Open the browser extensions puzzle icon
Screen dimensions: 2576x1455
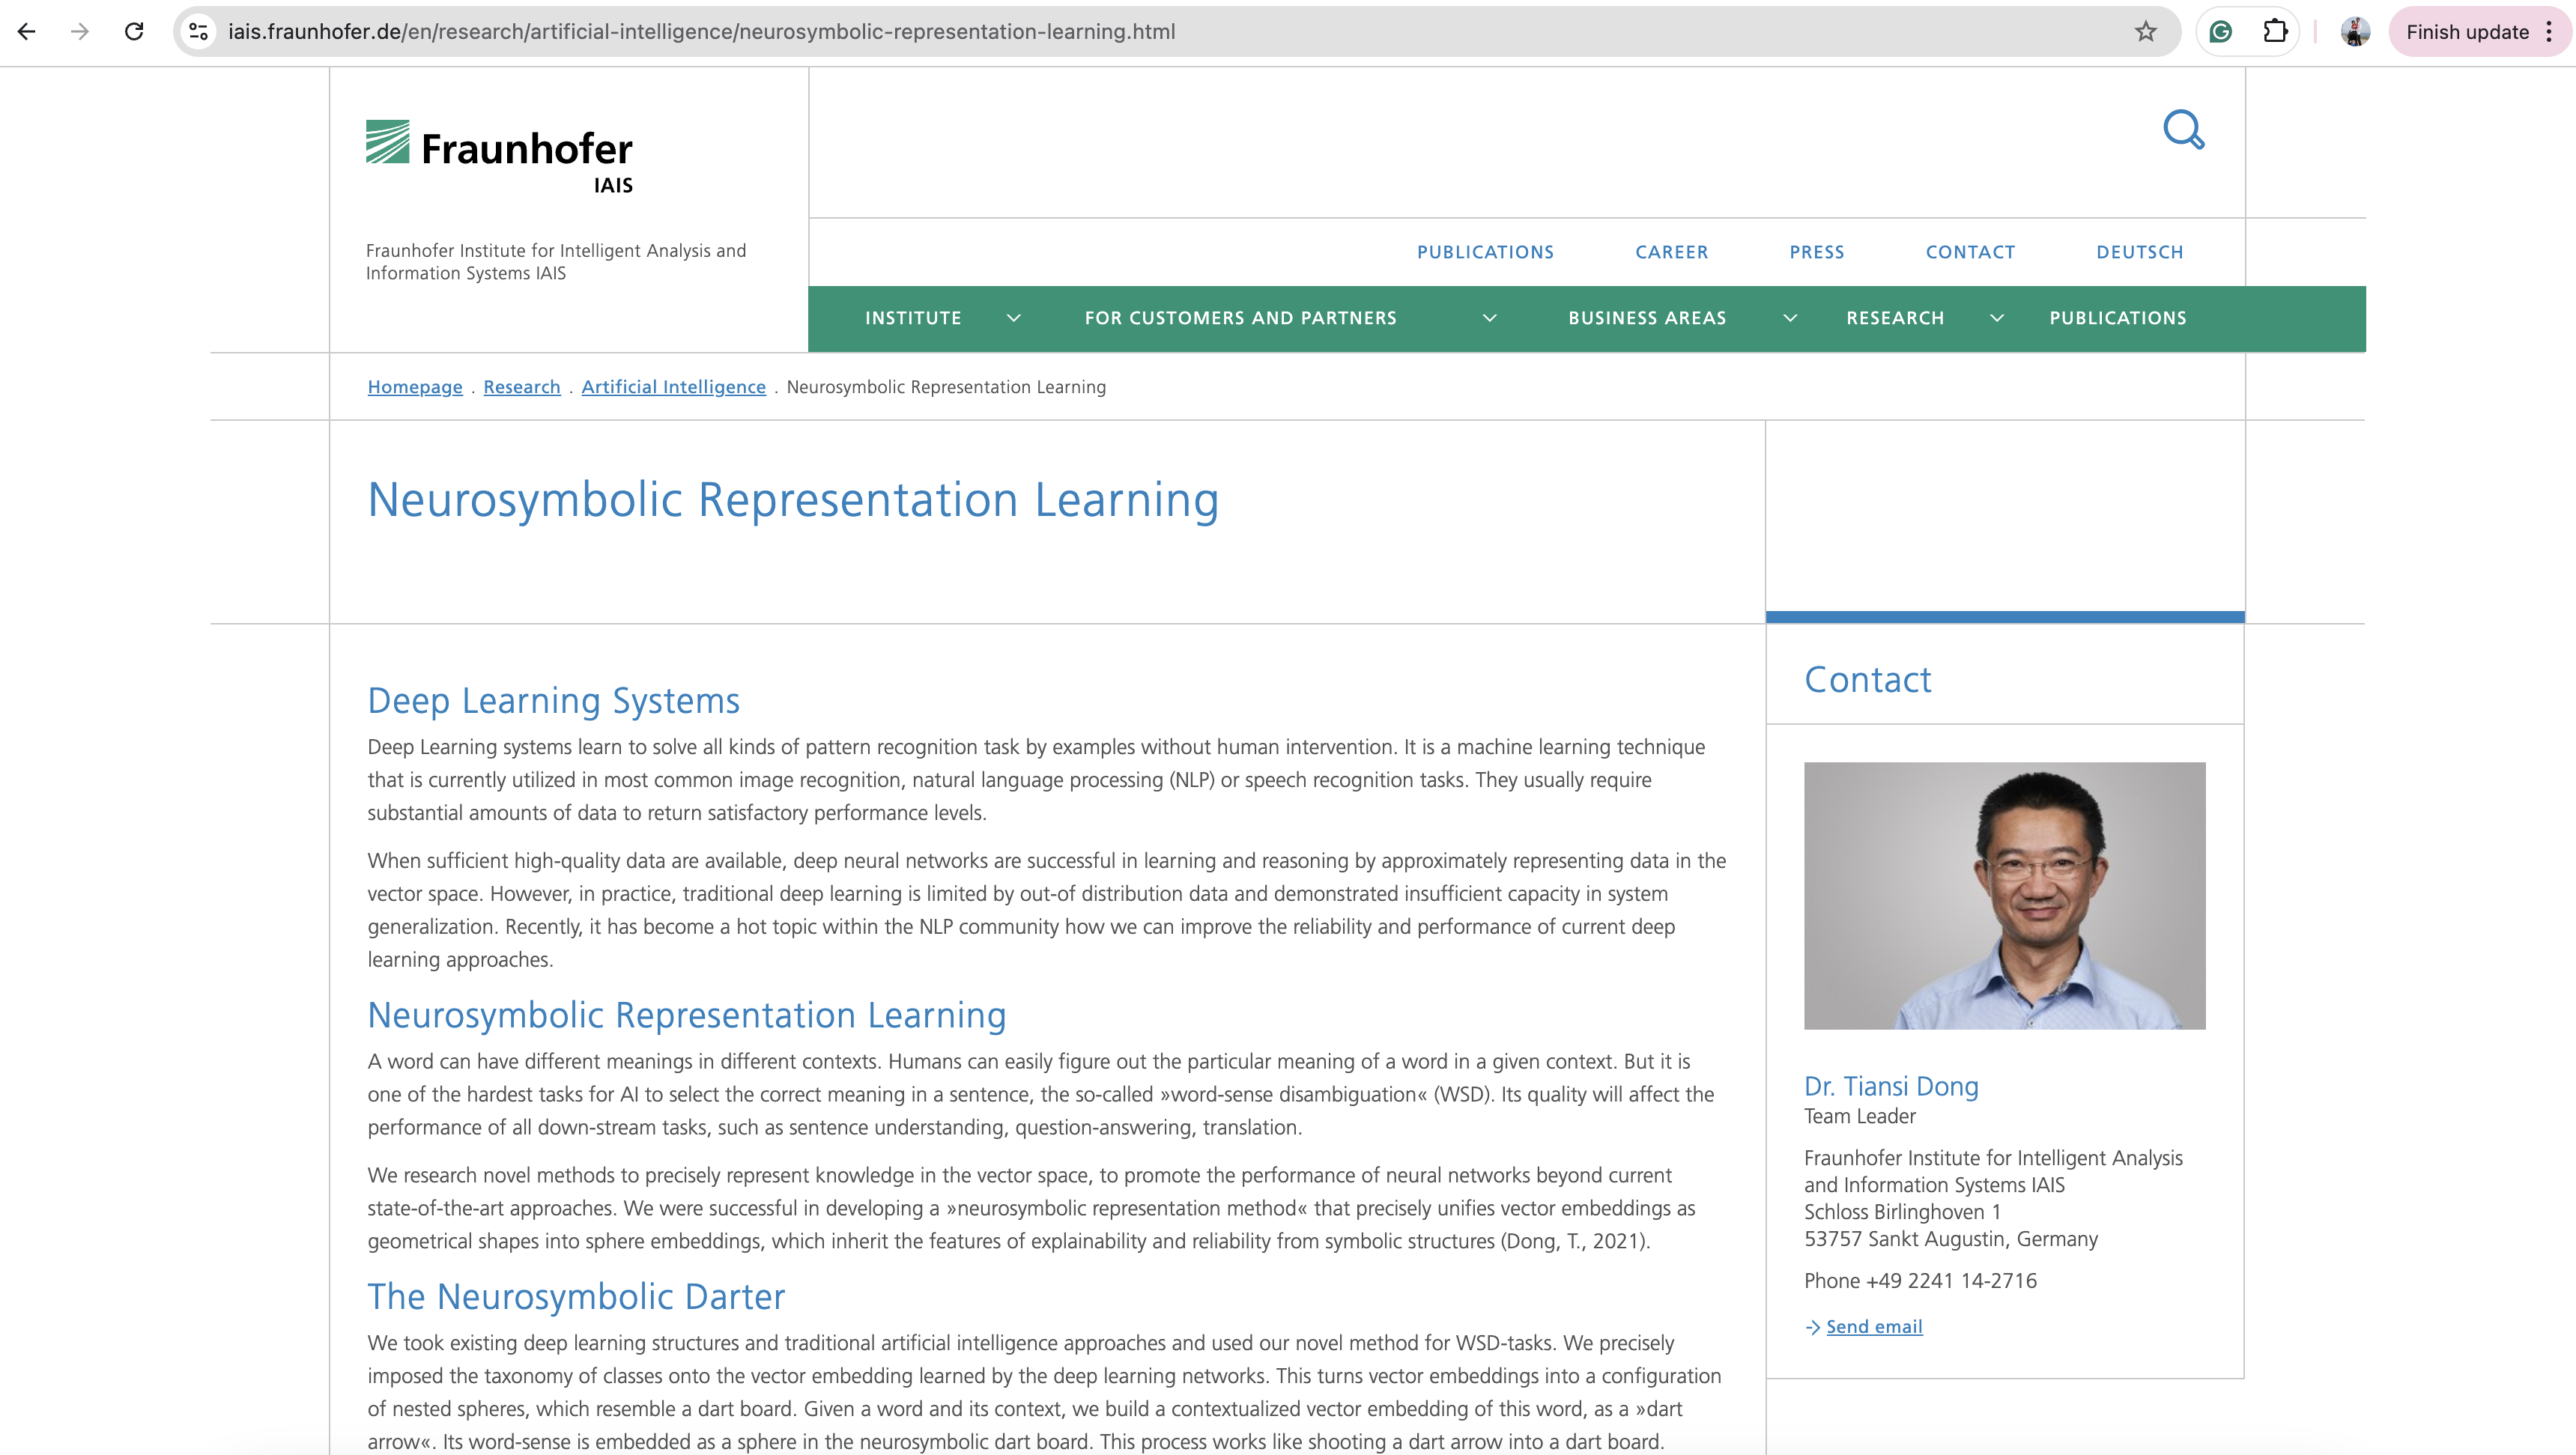[2275, 32]
